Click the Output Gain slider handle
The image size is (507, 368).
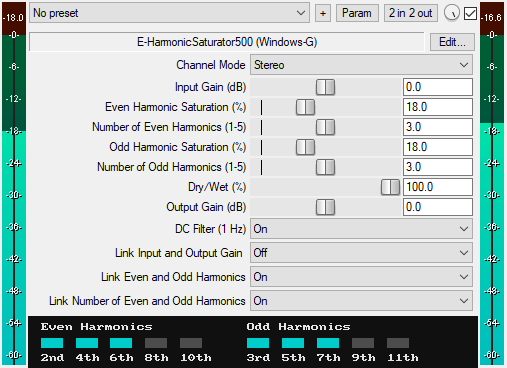[325, 207]
